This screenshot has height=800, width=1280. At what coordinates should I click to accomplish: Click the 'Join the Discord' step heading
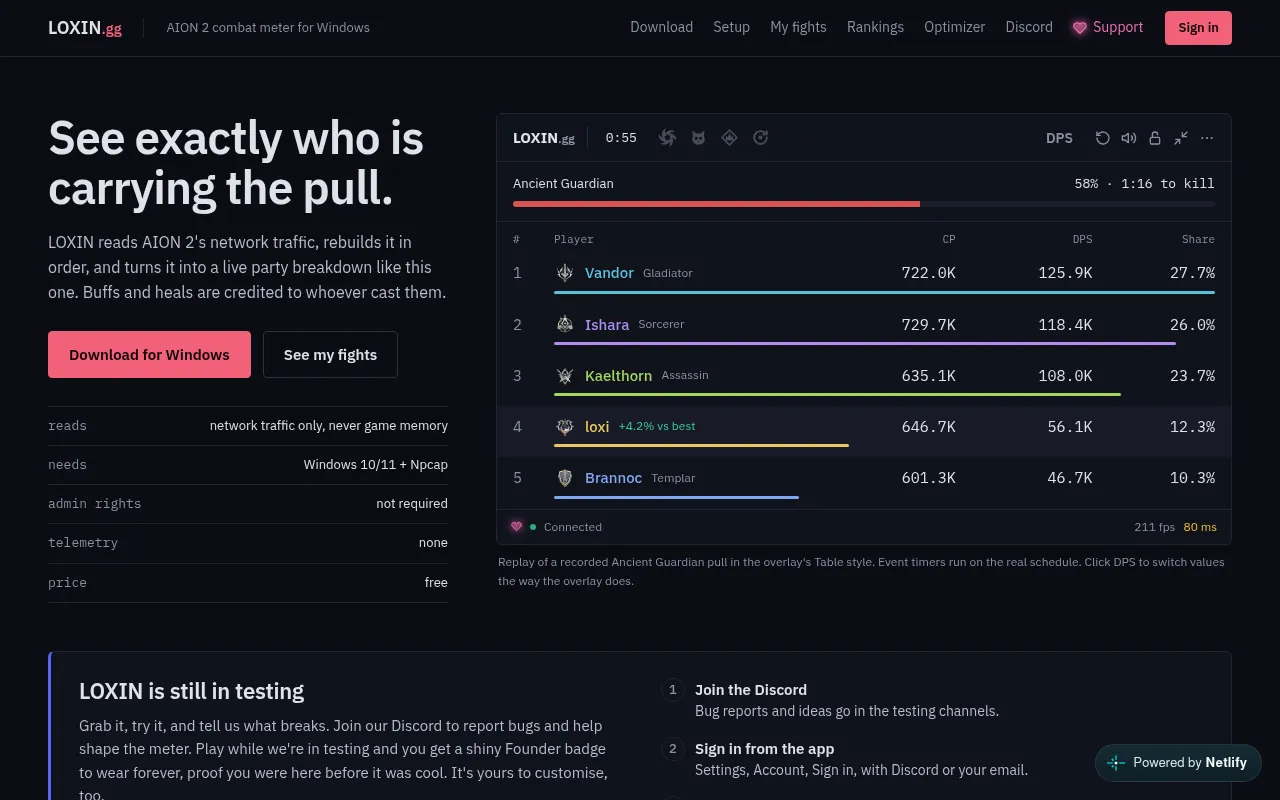[x=751, y=690]
